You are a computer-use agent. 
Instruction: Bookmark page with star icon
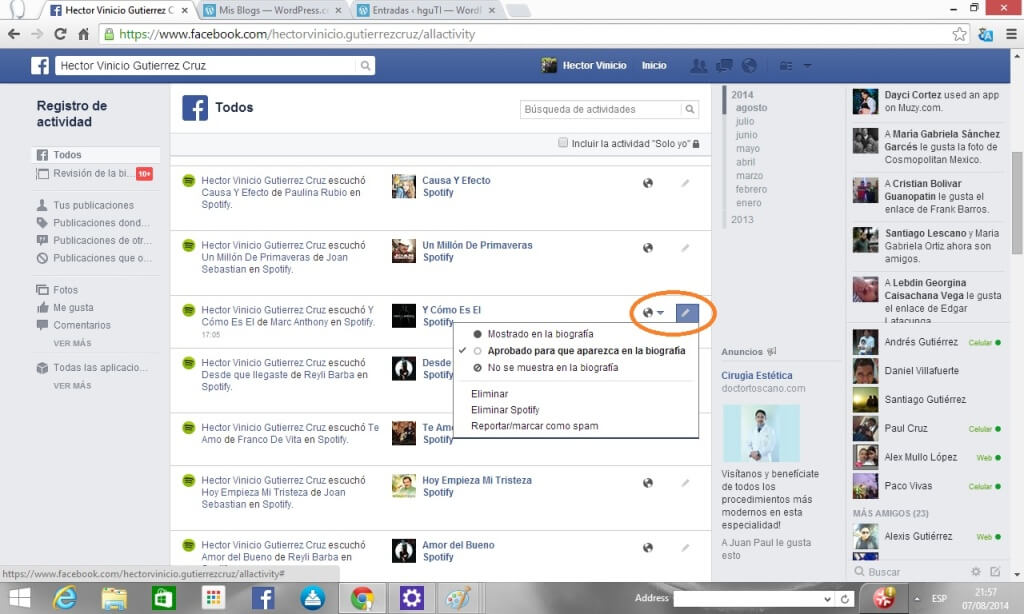(959, 34)
